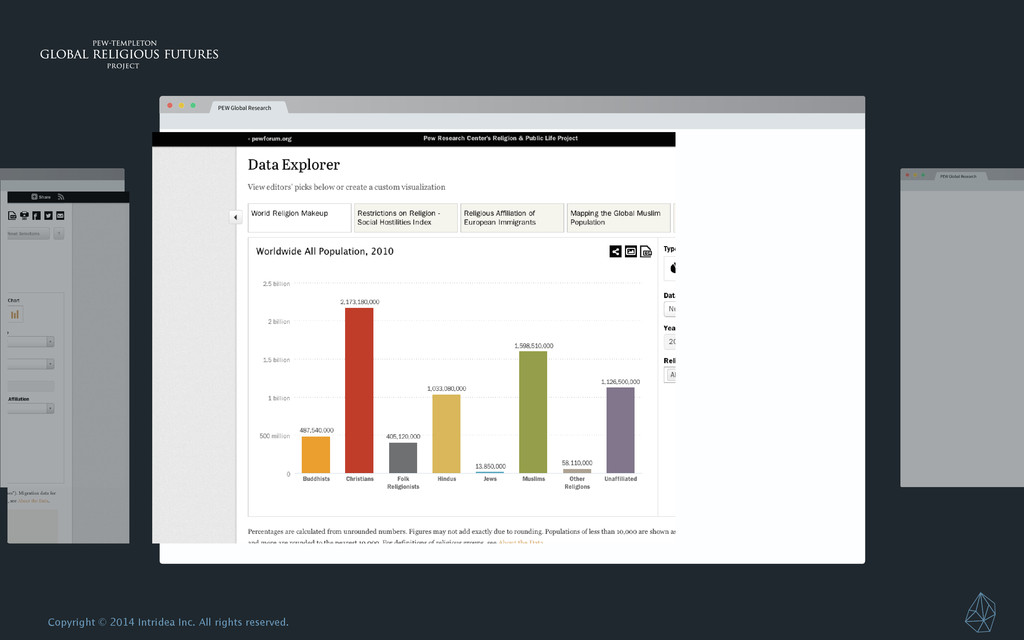Viewport: 1024px width, 640px height.
Task: Click the 58,110,000 value label
Action: 577,462
